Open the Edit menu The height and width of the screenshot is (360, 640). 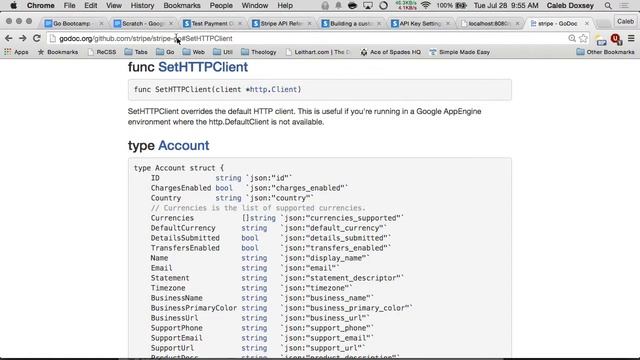[x=91, y=6]
